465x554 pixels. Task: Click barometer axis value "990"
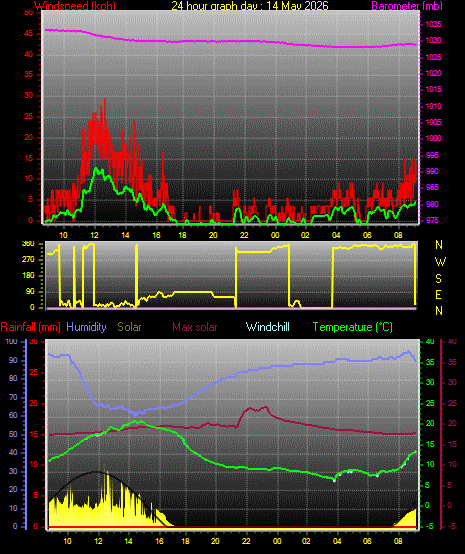[432, 171]
